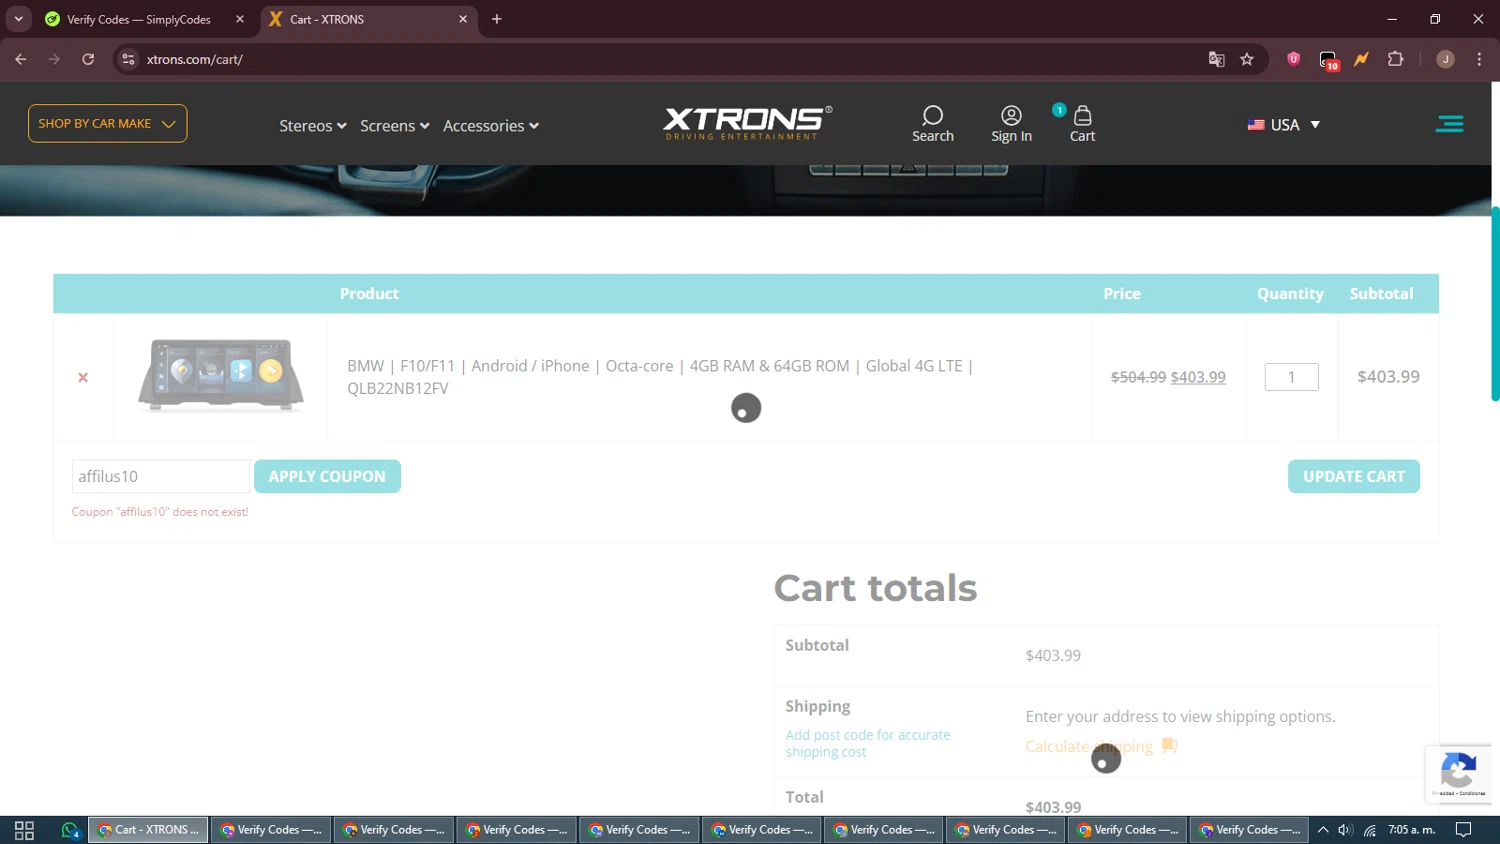The width and height of the screenshot is (1500, 844).
Task: Open Windows Start button
Action: pos(24,830)
